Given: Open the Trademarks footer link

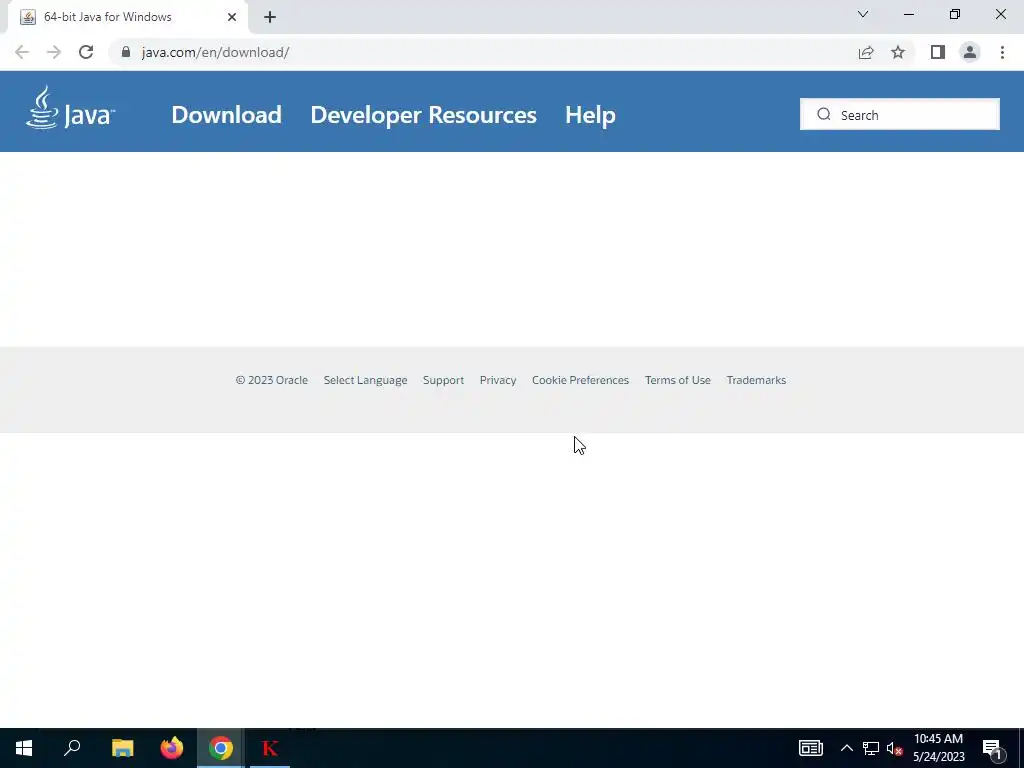Looking at the screenshot, I should pos(756,380).
